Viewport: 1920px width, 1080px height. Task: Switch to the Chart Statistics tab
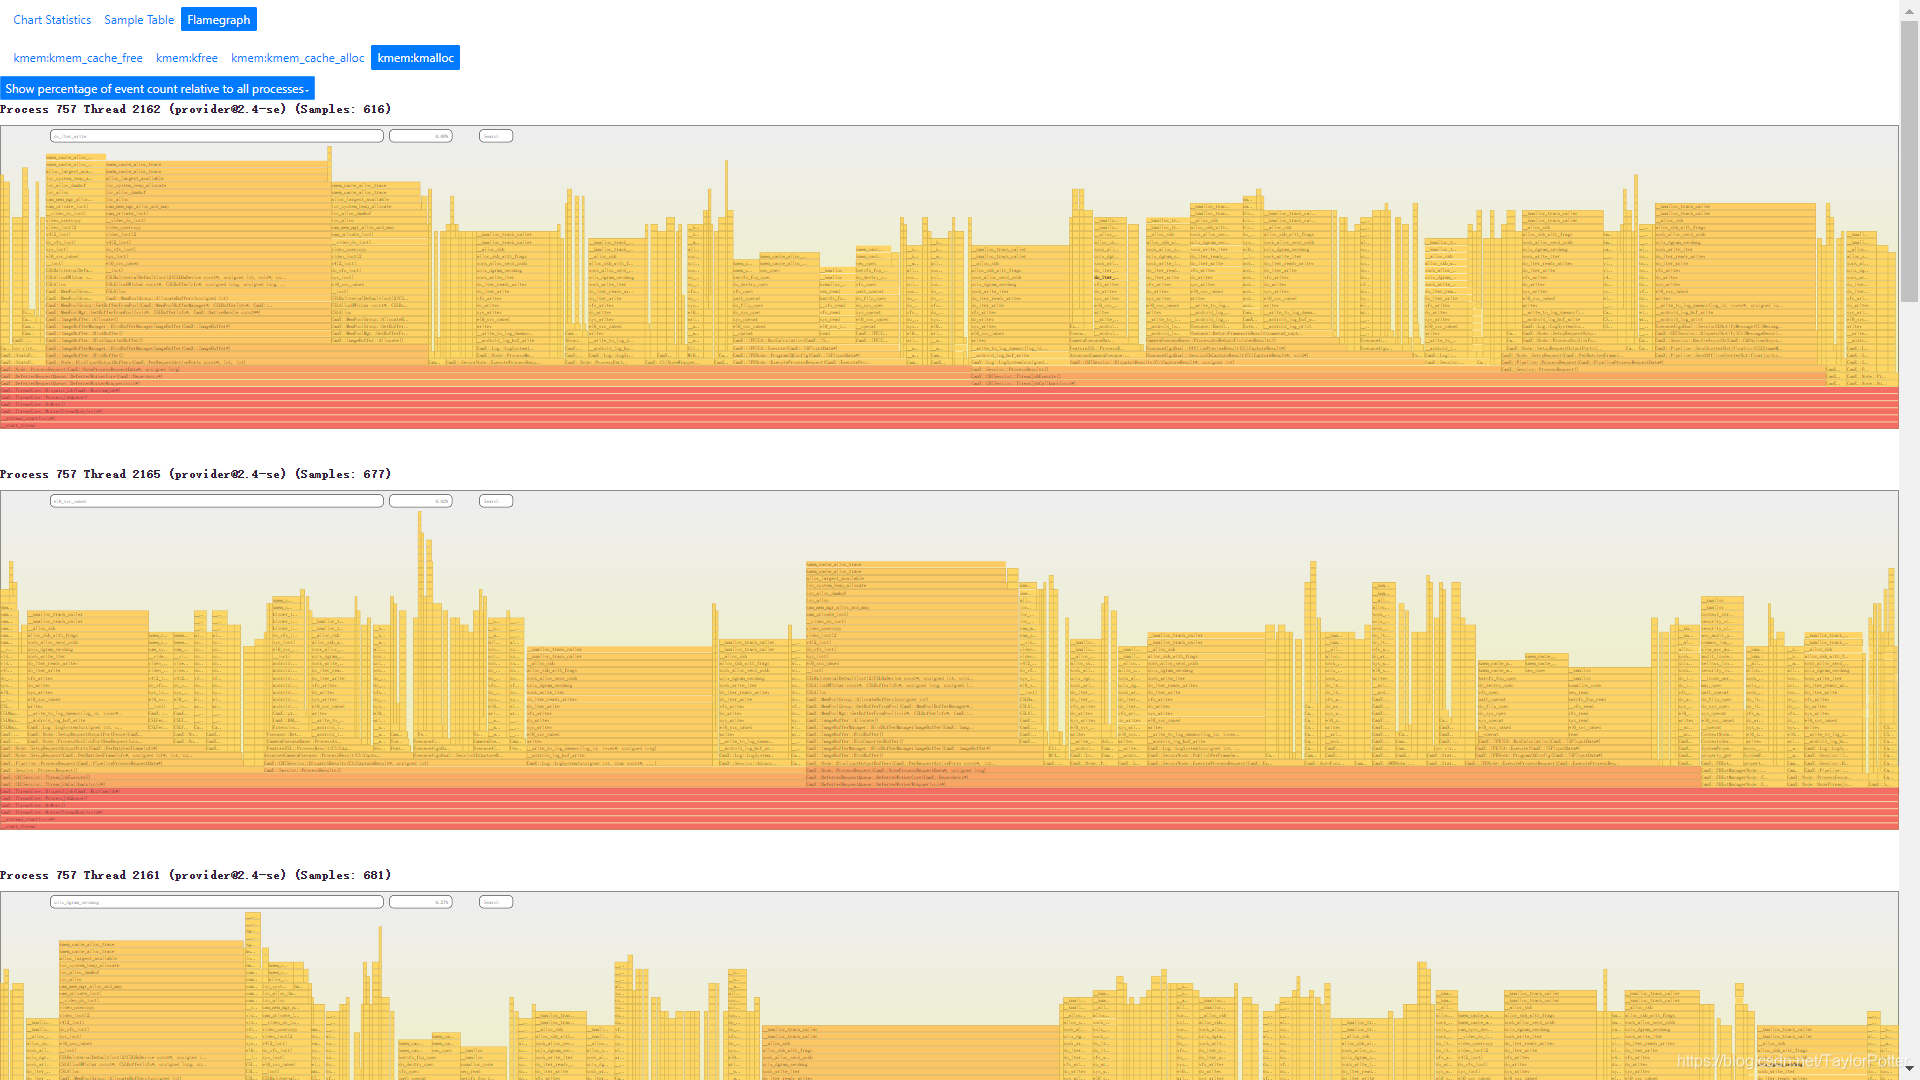click(x=52, y=20)
